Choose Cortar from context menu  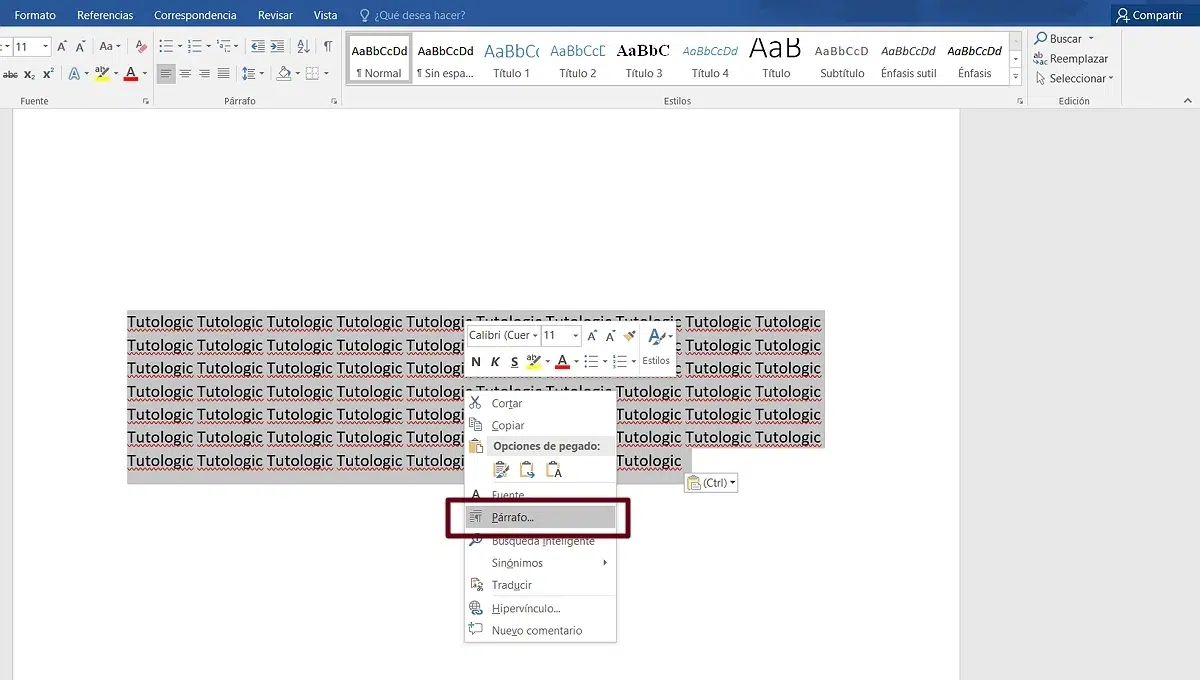[x=540, y=403]
